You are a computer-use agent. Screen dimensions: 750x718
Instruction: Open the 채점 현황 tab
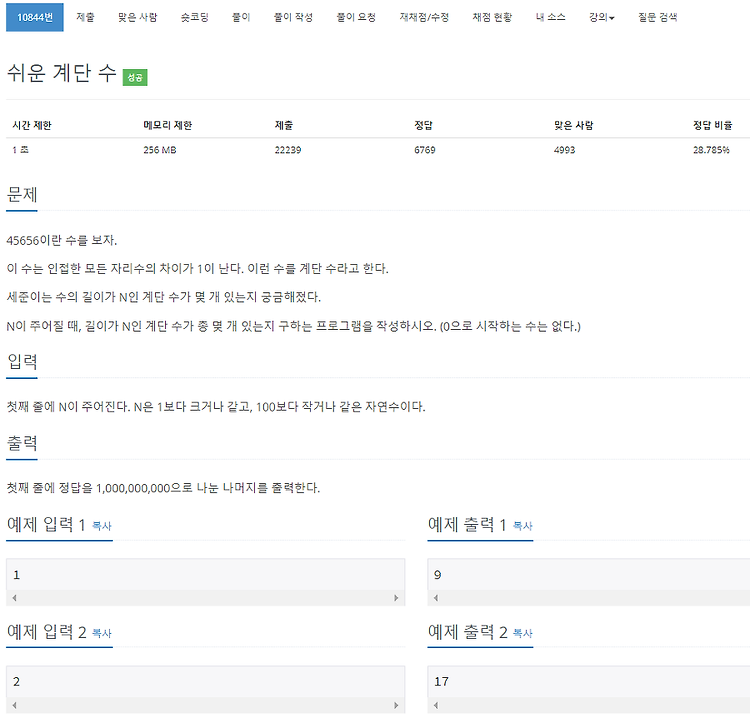[x=492, y=17]
